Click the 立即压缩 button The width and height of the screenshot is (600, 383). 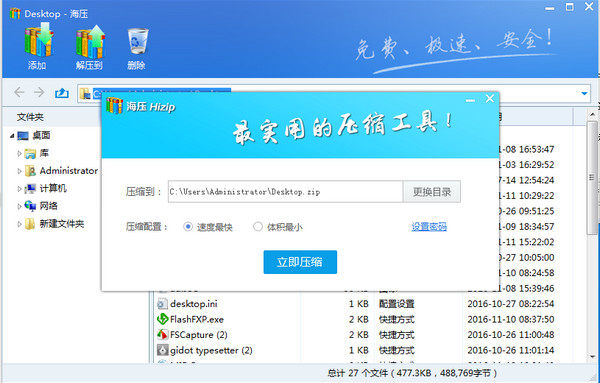[300, 262]
